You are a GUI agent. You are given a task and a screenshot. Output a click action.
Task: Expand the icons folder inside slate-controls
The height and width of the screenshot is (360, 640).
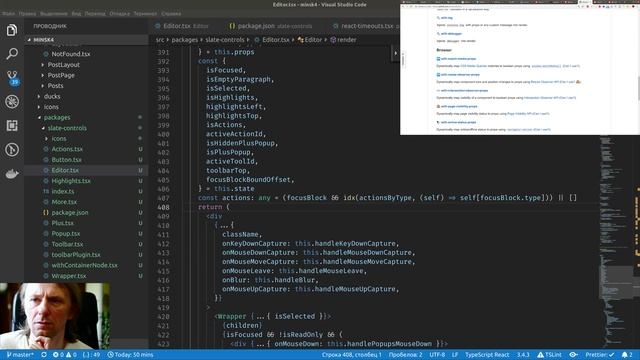click(59, 139)
